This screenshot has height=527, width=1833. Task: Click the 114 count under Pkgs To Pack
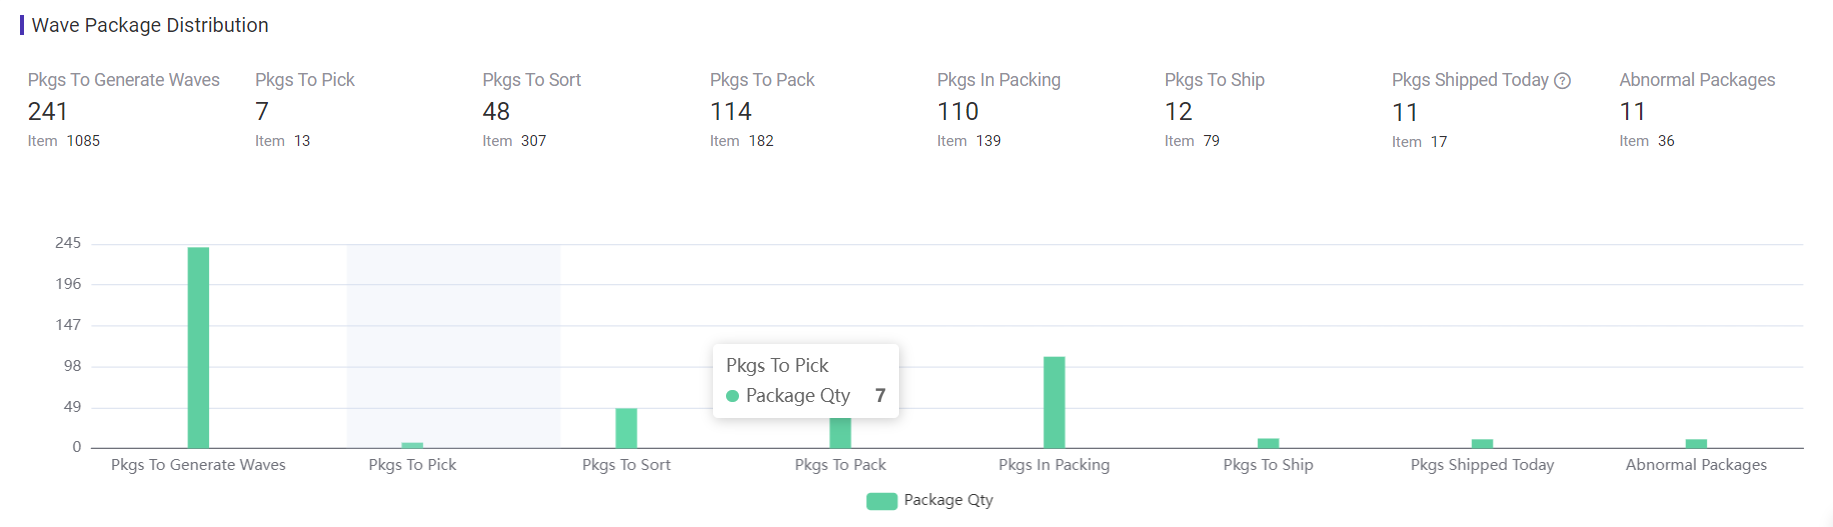coord(730,111)
